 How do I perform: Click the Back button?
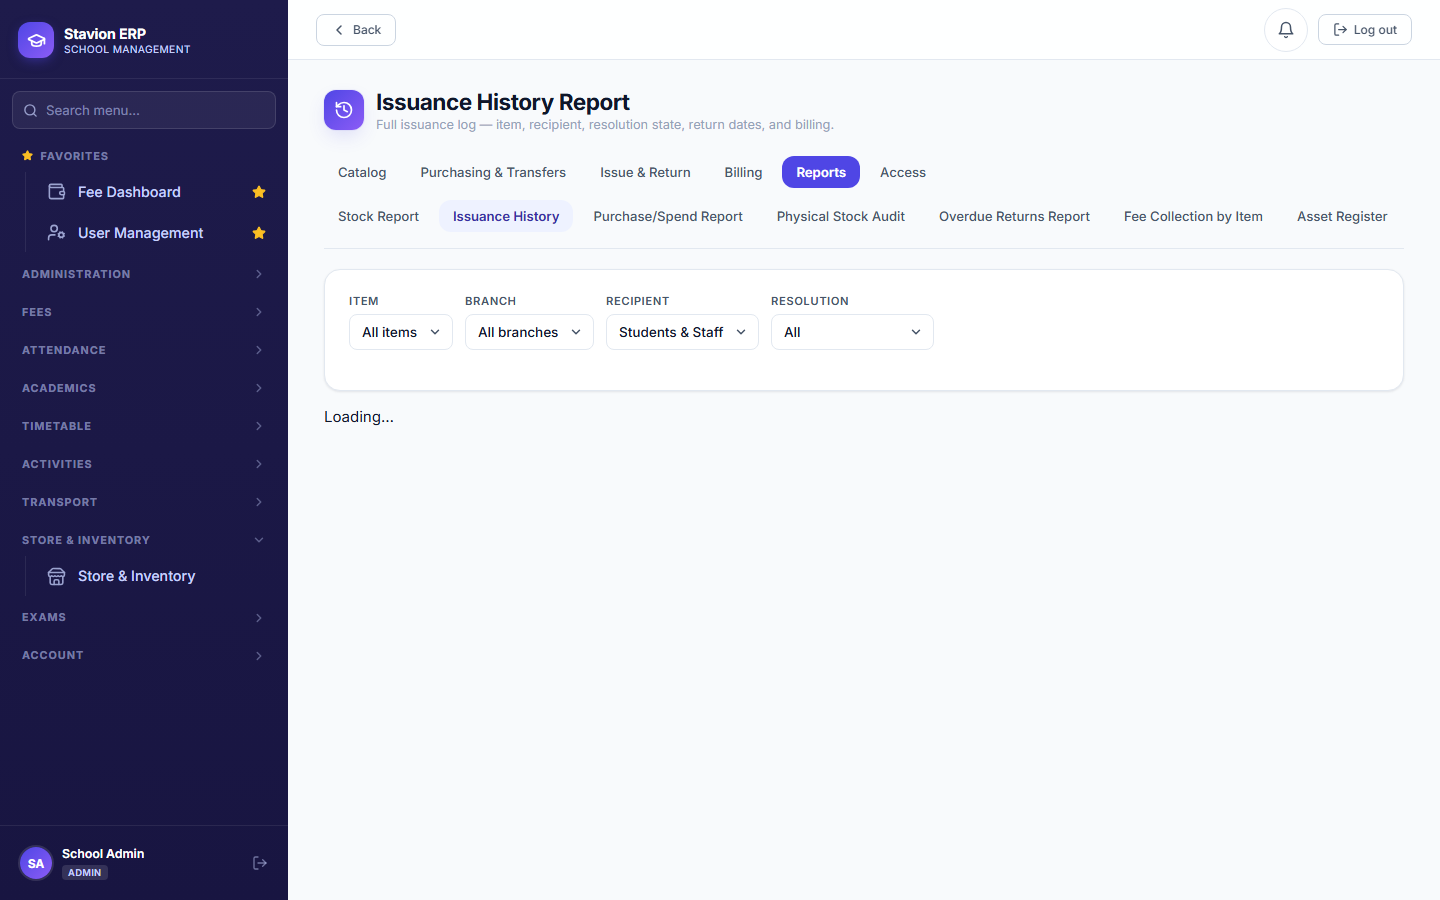[356, 30]
